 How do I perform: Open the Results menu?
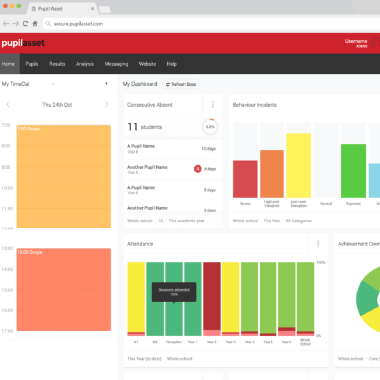point(57,64)
